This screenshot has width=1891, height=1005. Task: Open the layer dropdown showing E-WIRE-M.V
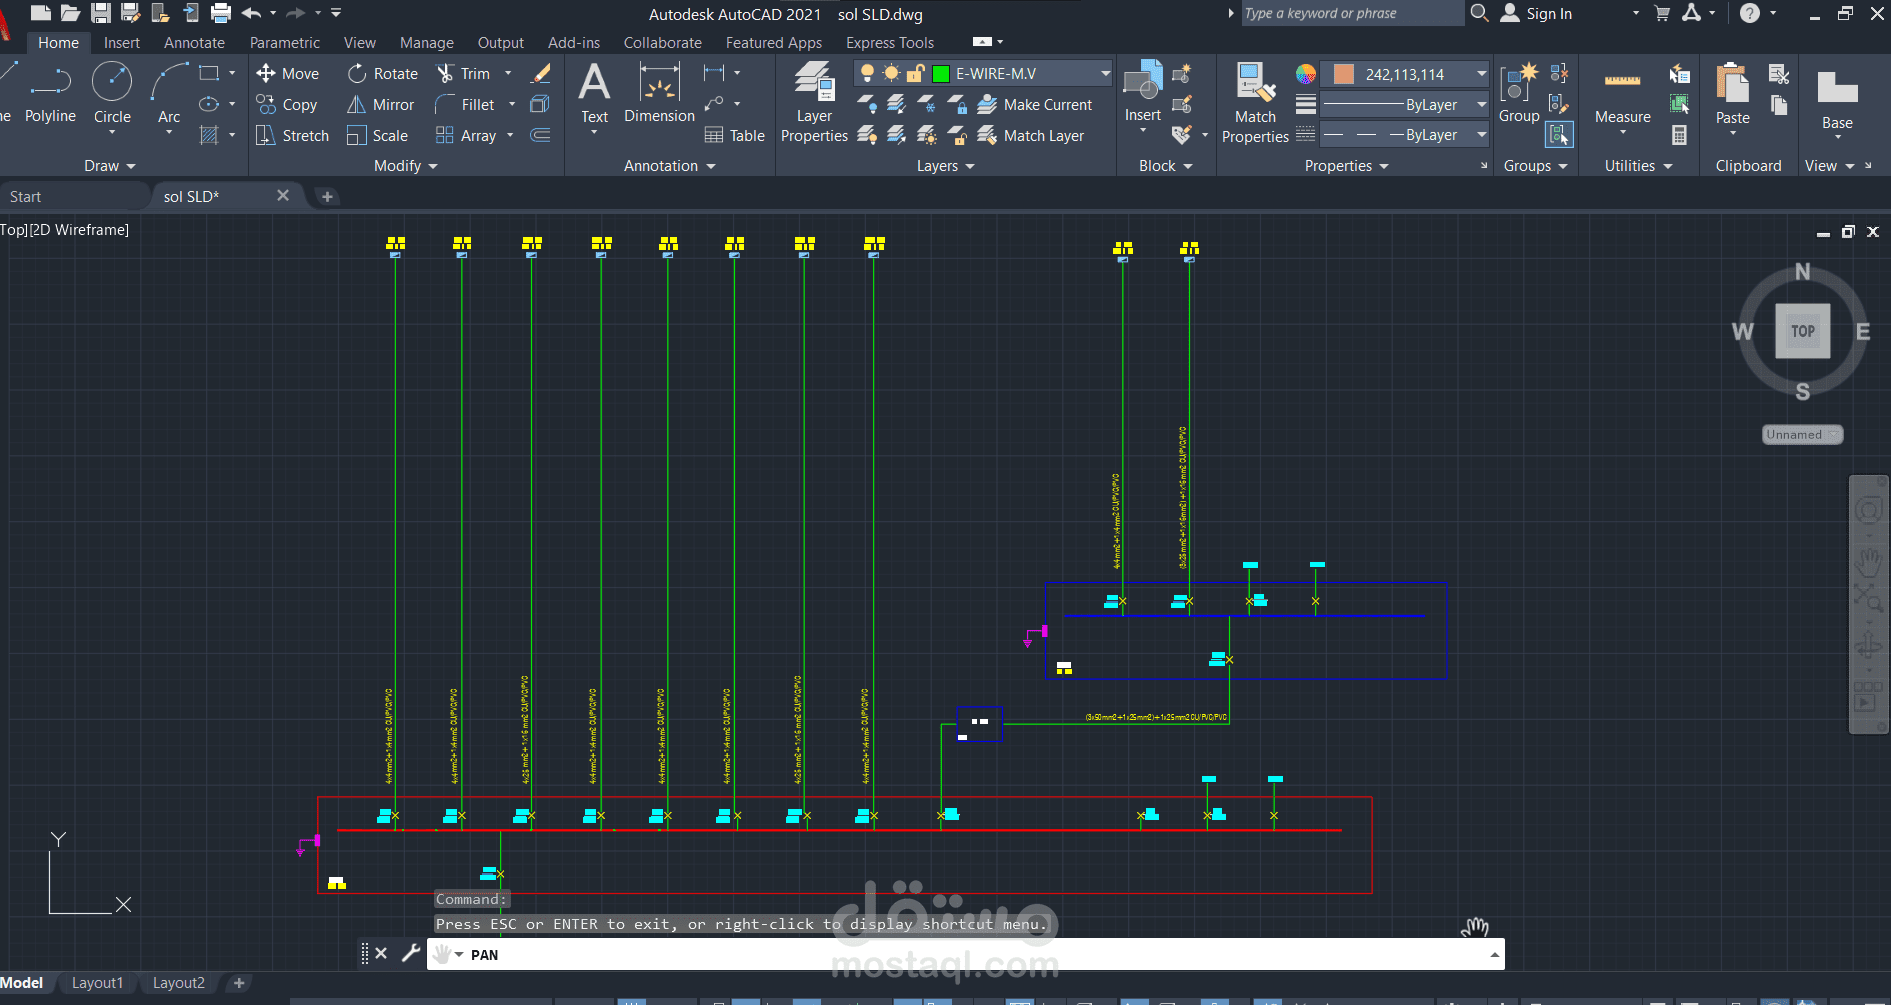point(1105,73)
